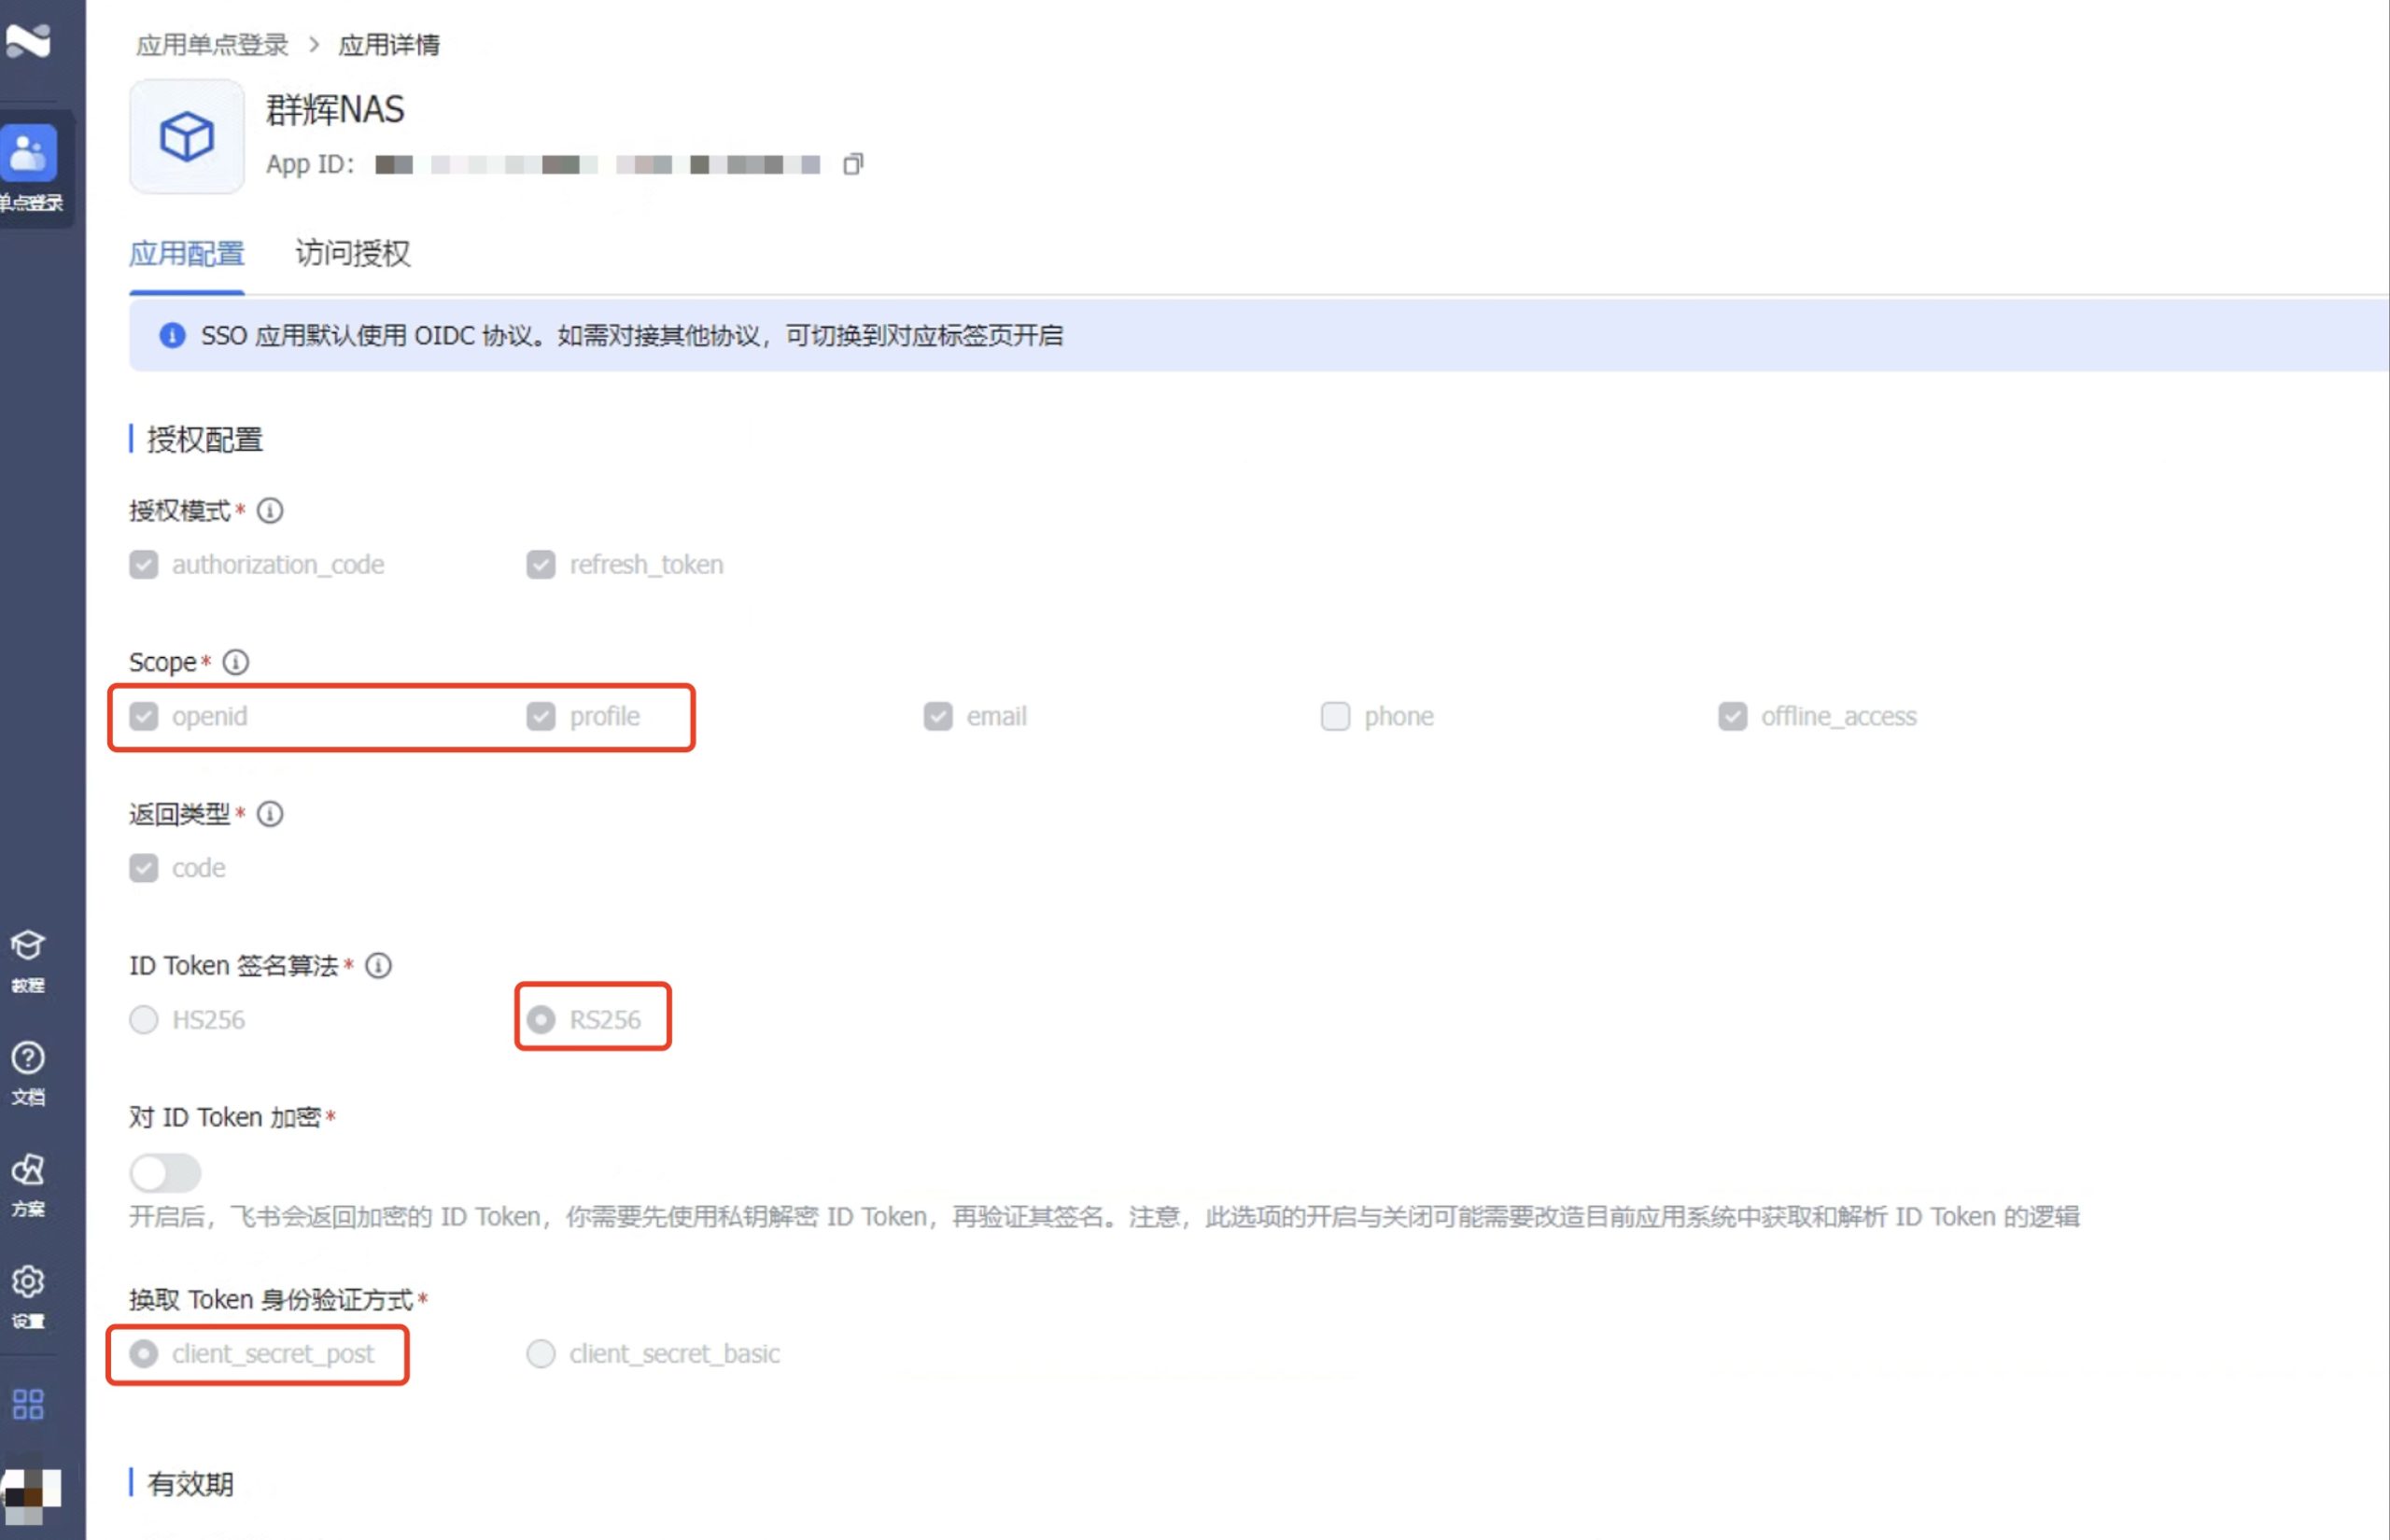Uncheck the email scope checkbox
Image resolution: width=2390 pixels, height=1540 pixels.
(938, 716)
